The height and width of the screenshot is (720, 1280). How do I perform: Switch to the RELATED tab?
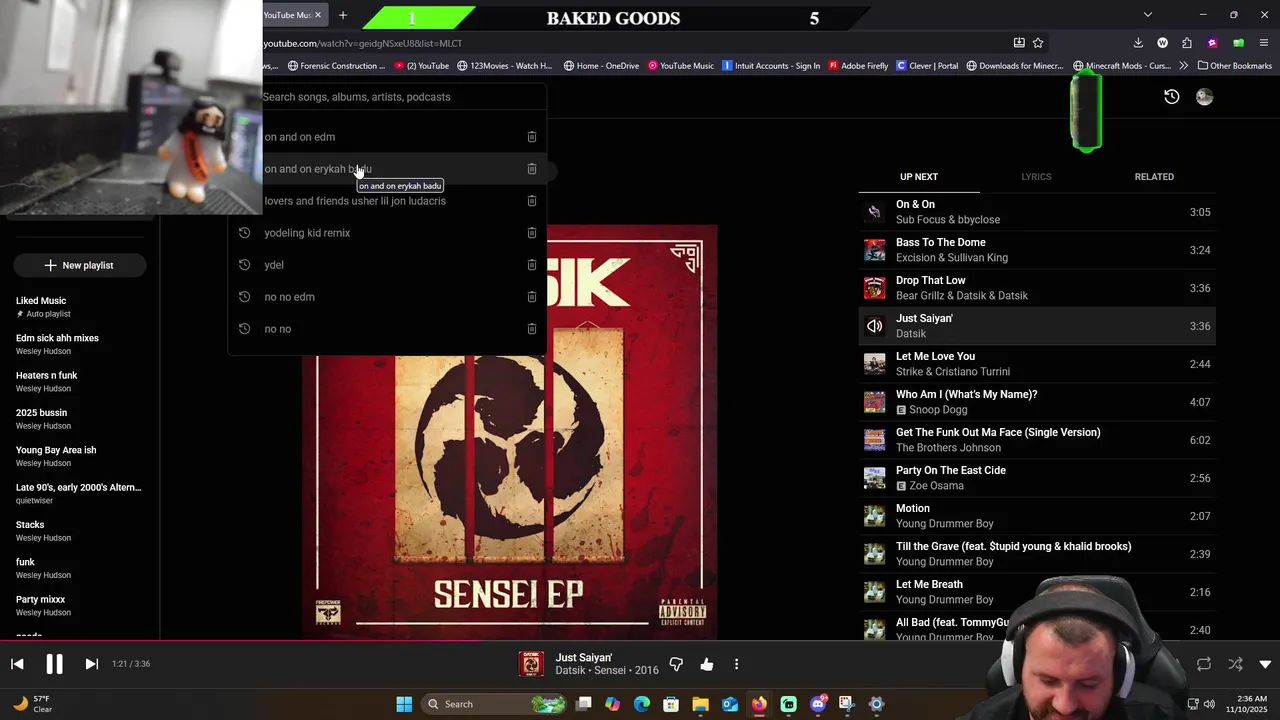[x=1154, y=177]
